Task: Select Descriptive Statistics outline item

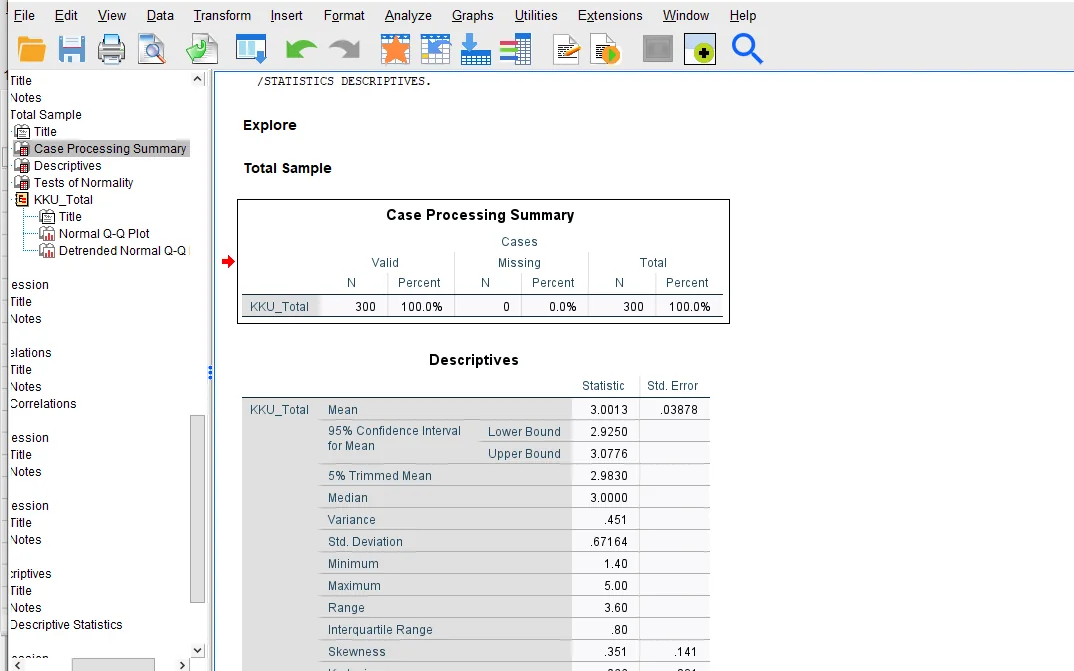Action: pyautogui.click(x=66, y=624)
